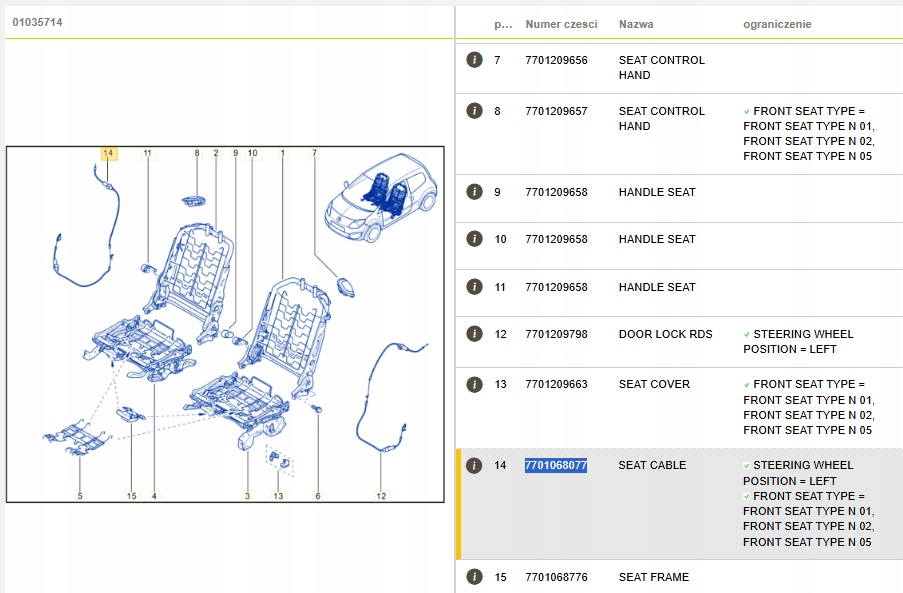
Task: Click callout label 5 below diagram
Action: click(80, 496)
